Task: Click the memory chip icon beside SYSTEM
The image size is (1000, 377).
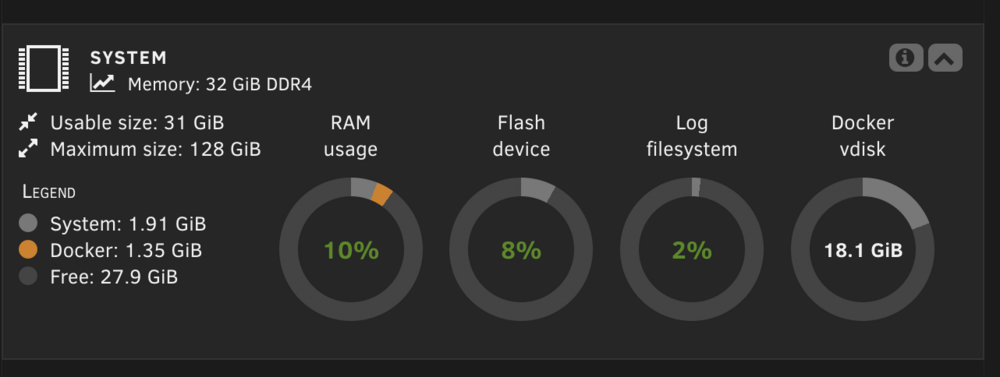Action: (43, 68)
